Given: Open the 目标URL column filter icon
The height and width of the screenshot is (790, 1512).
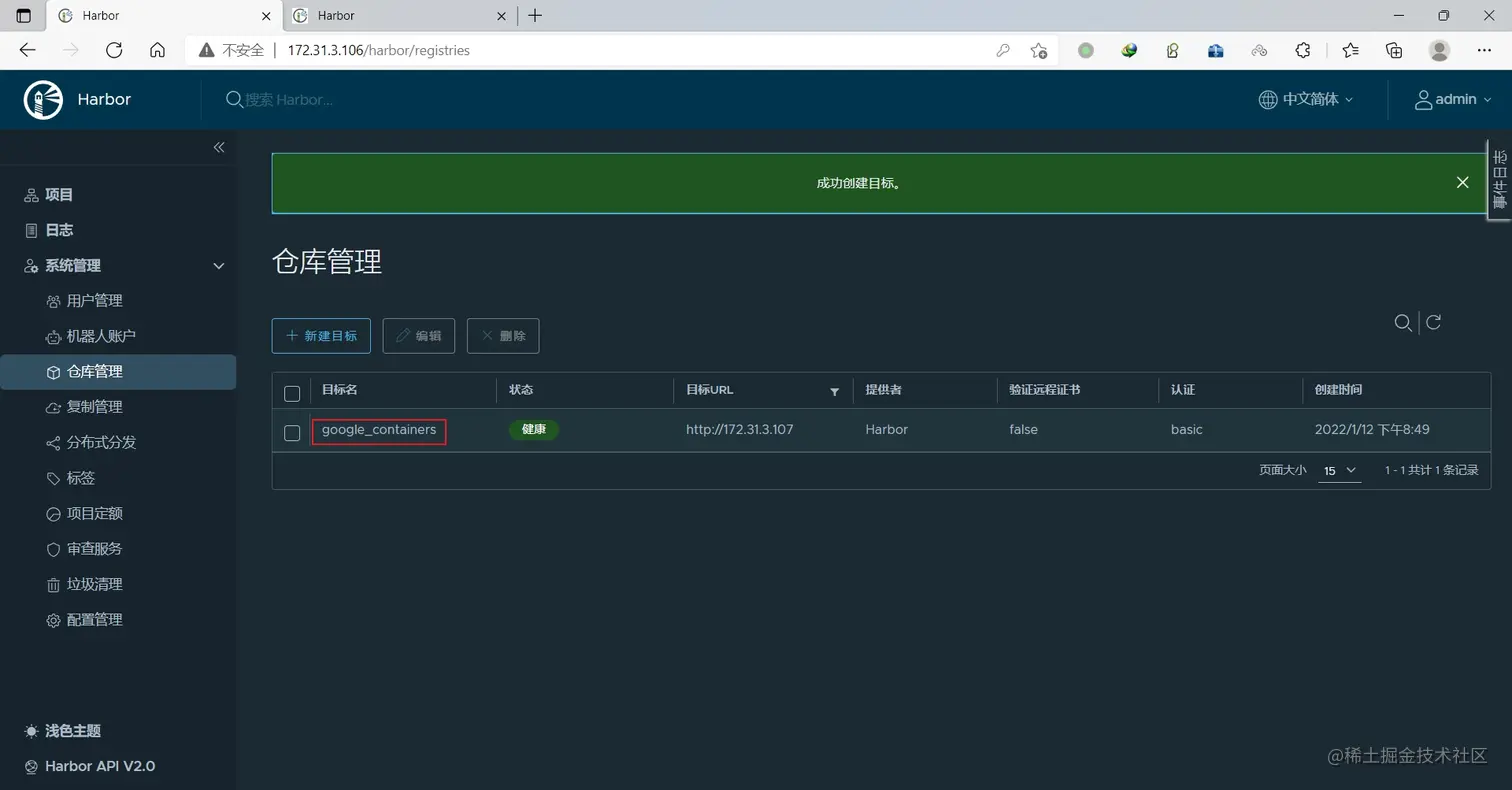Looking at the screenshot, I should [x=834, y=391].
